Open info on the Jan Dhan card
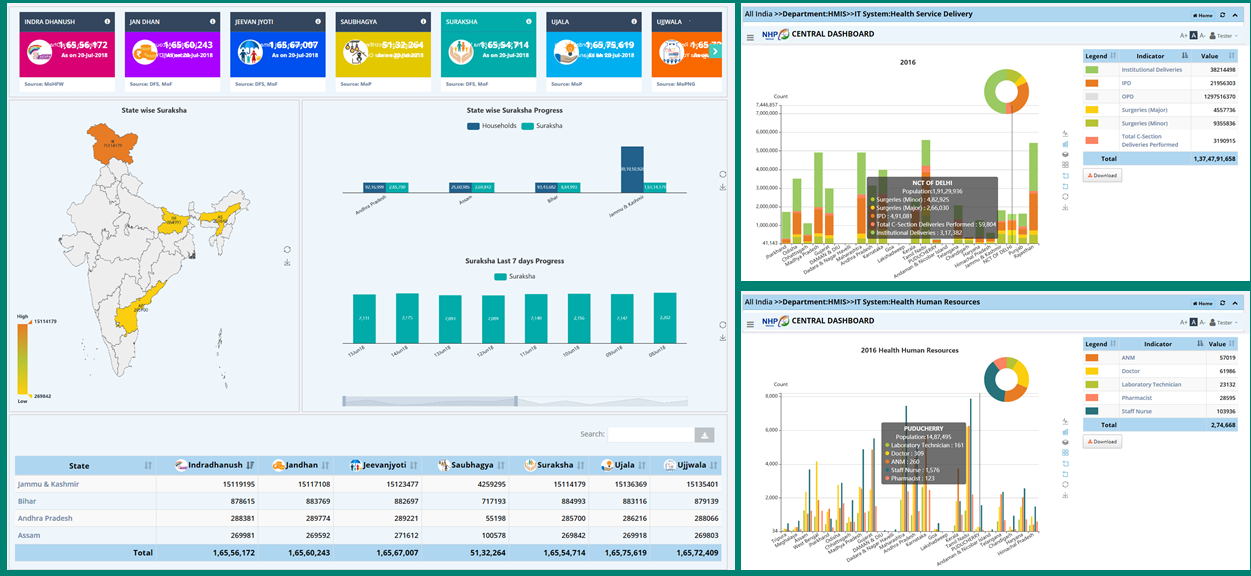The width and height of the screenshot is (1251, 576). 212,21
